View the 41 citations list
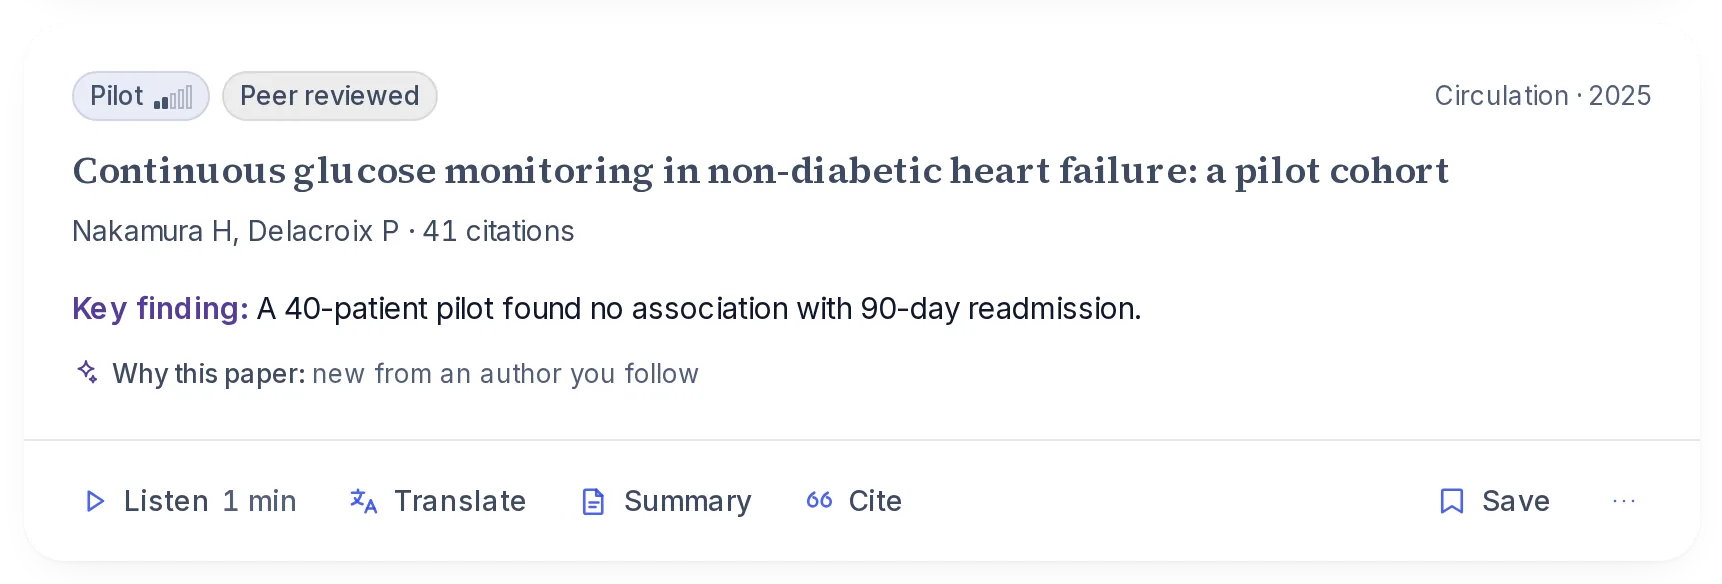This screenshot has height=584, width=1722. pos(498,231)
